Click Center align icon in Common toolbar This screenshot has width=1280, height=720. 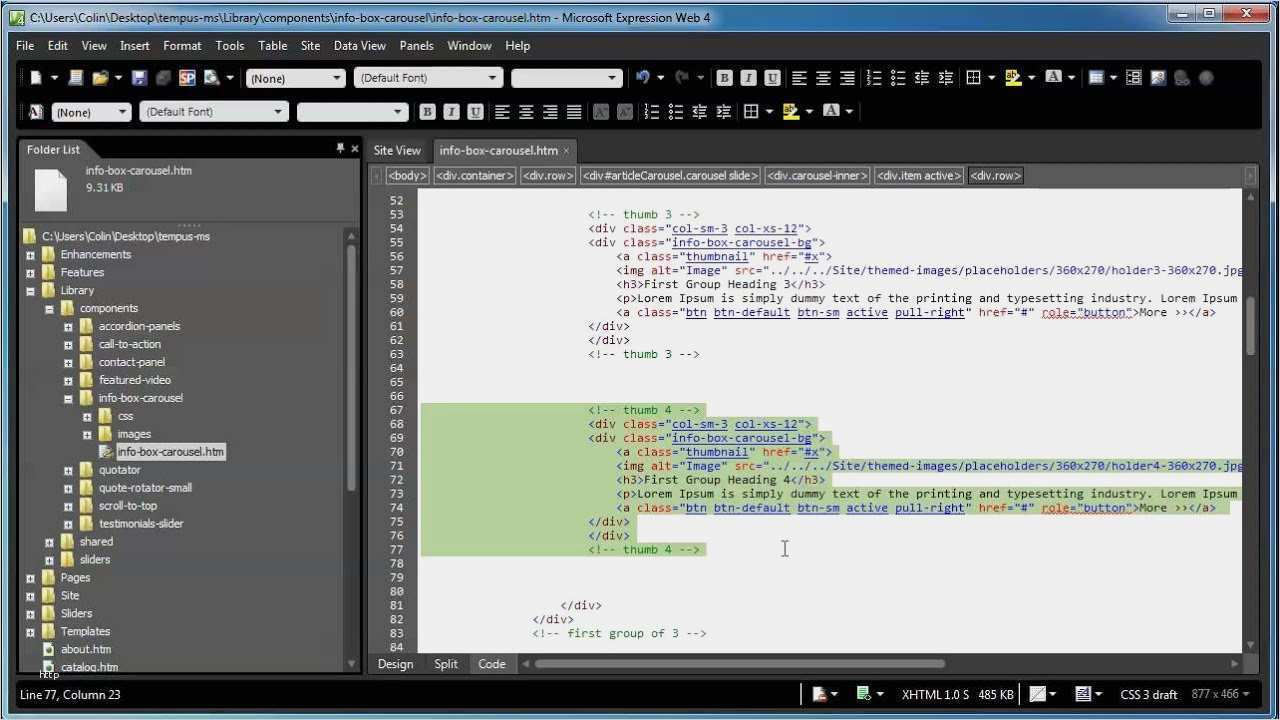click(823, 78)
